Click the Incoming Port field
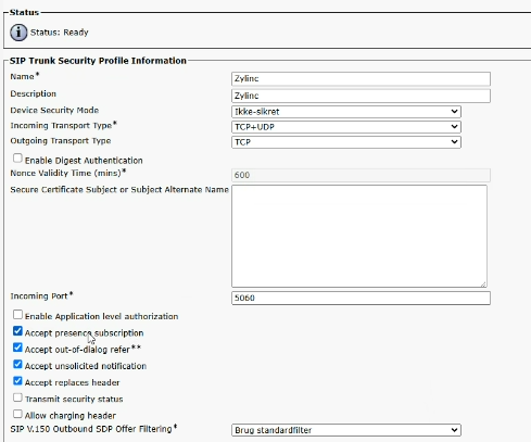The height and width of the screenshot is (442, 531). pyautogui.click(x=361, y=298)
